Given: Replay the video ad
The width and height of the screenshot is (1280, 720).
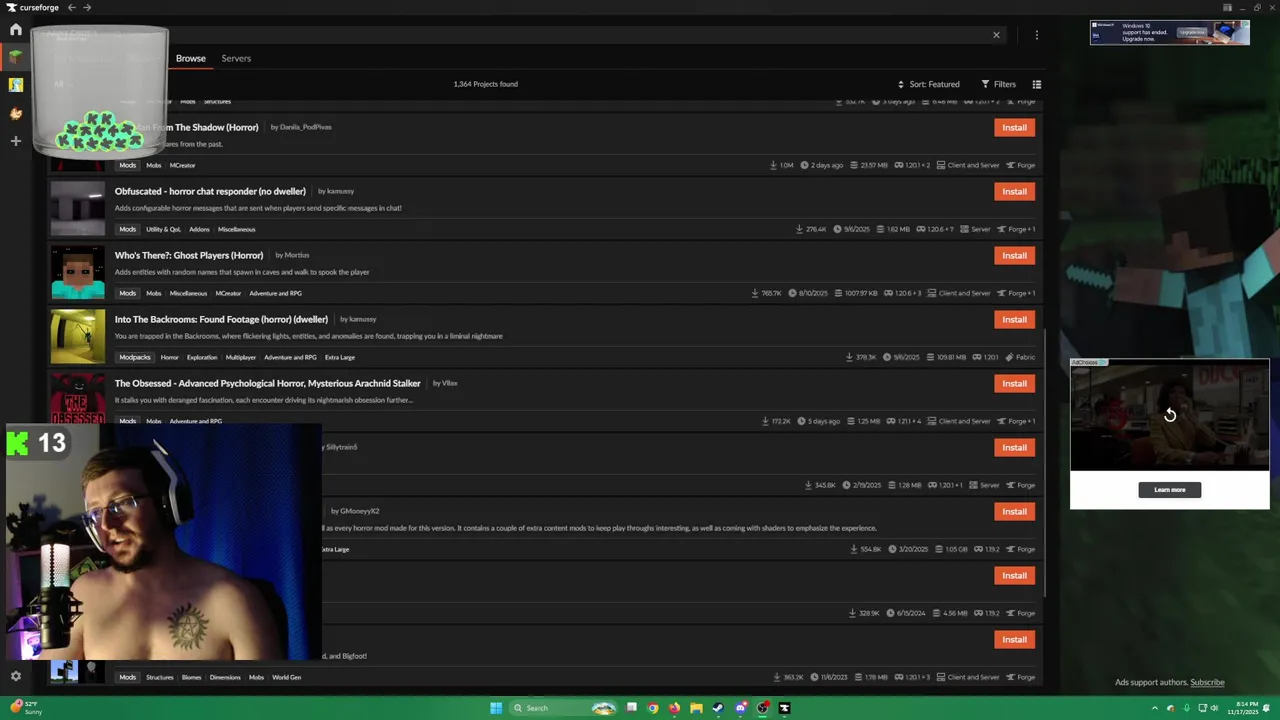Looking at the screenshot, I should (1169, 415).
